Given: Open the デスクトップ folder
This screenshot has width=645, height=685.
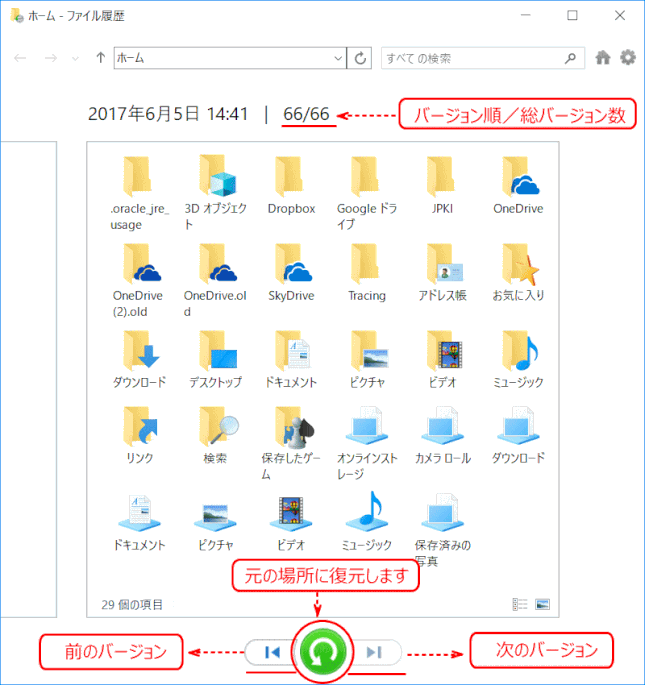Looking at the screenshot, I should point(215,359).
